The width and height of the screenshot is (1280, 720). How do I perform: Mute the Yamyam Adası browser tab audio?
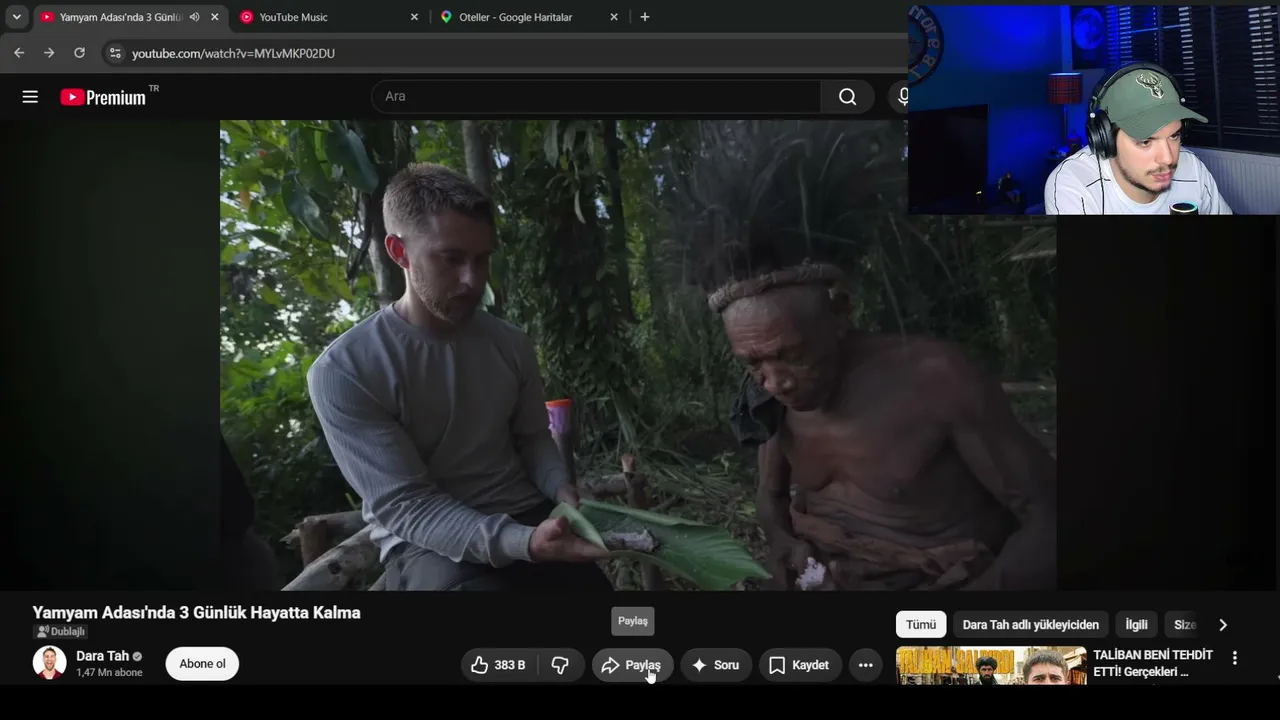tap(194, 17)
